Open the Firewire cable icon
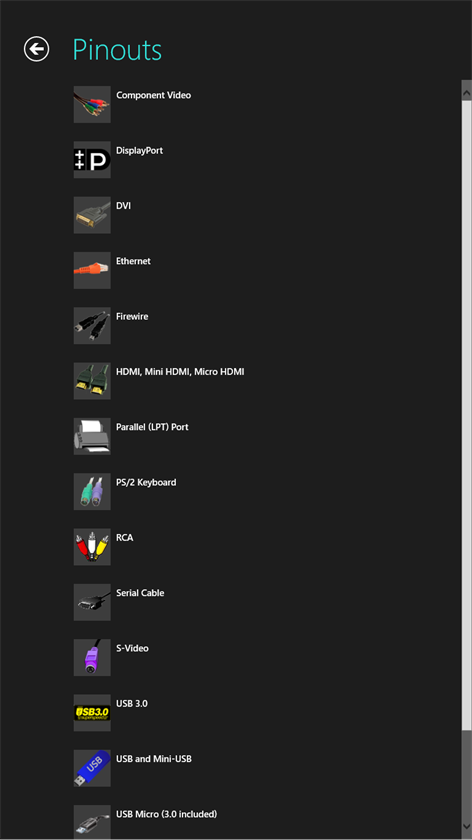 point(92,326)
